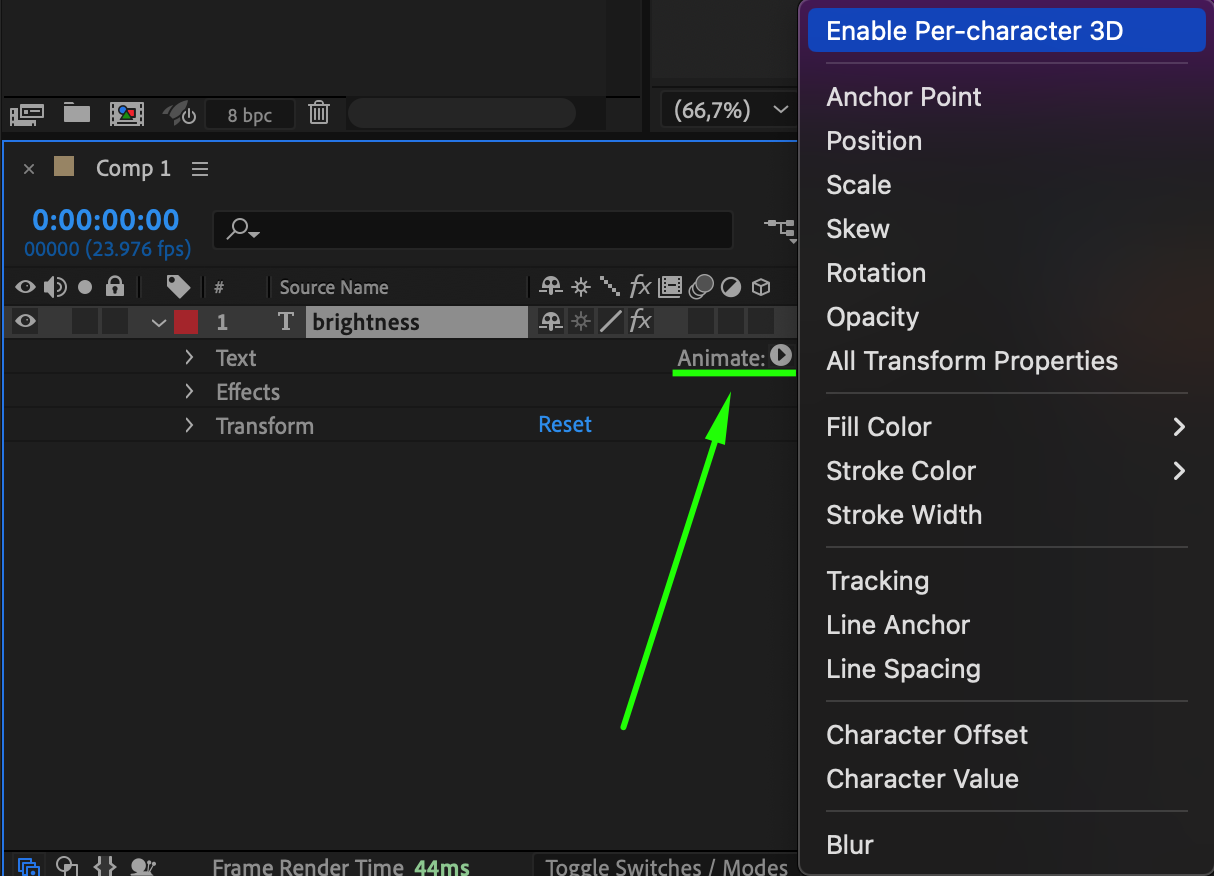Click the text layer type icon
This screenshot has height=876, width=1214.
[x=286, y=322]
